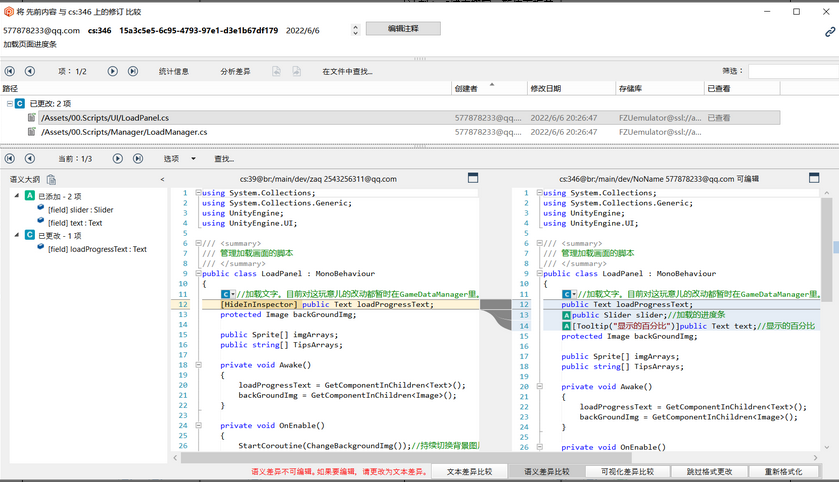Select [field] slider : Slider outline item

point(81,209)
